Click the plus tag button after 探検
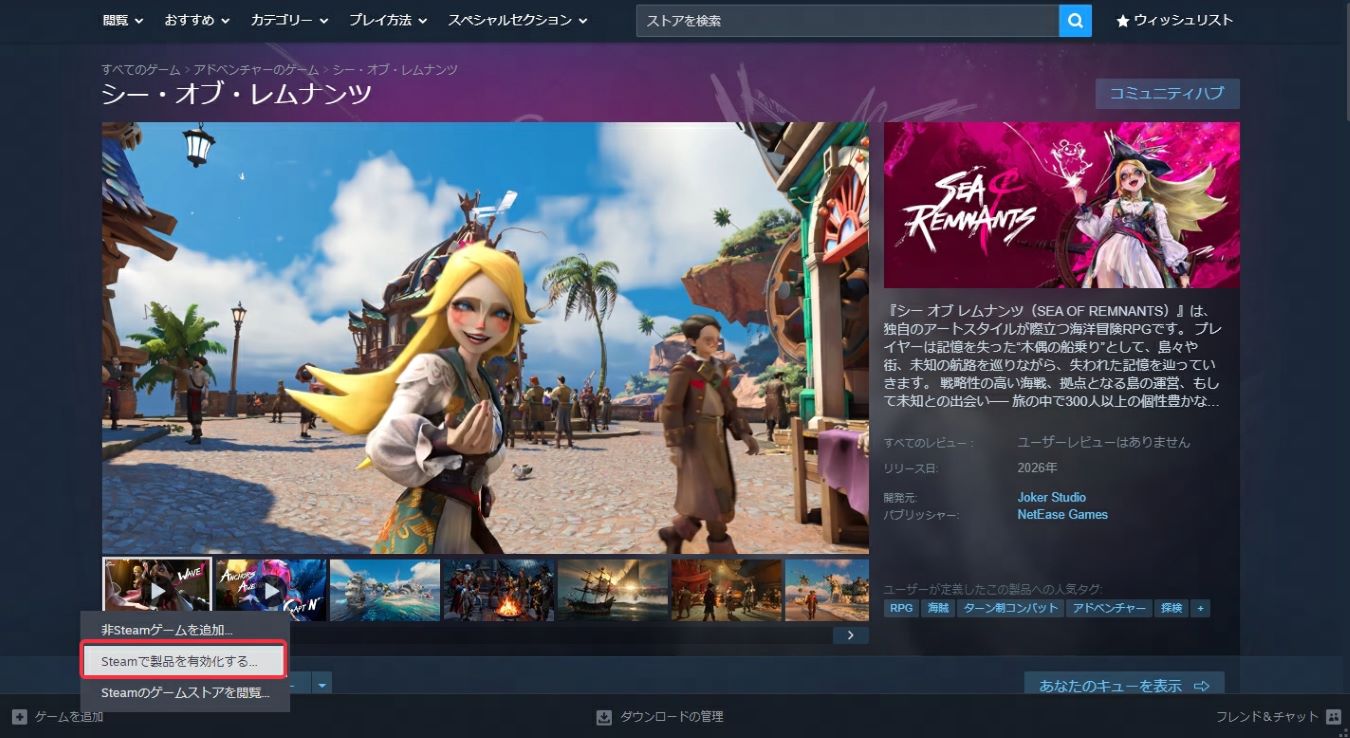The image size is (1350, 738). click(x=1200, y=608)
